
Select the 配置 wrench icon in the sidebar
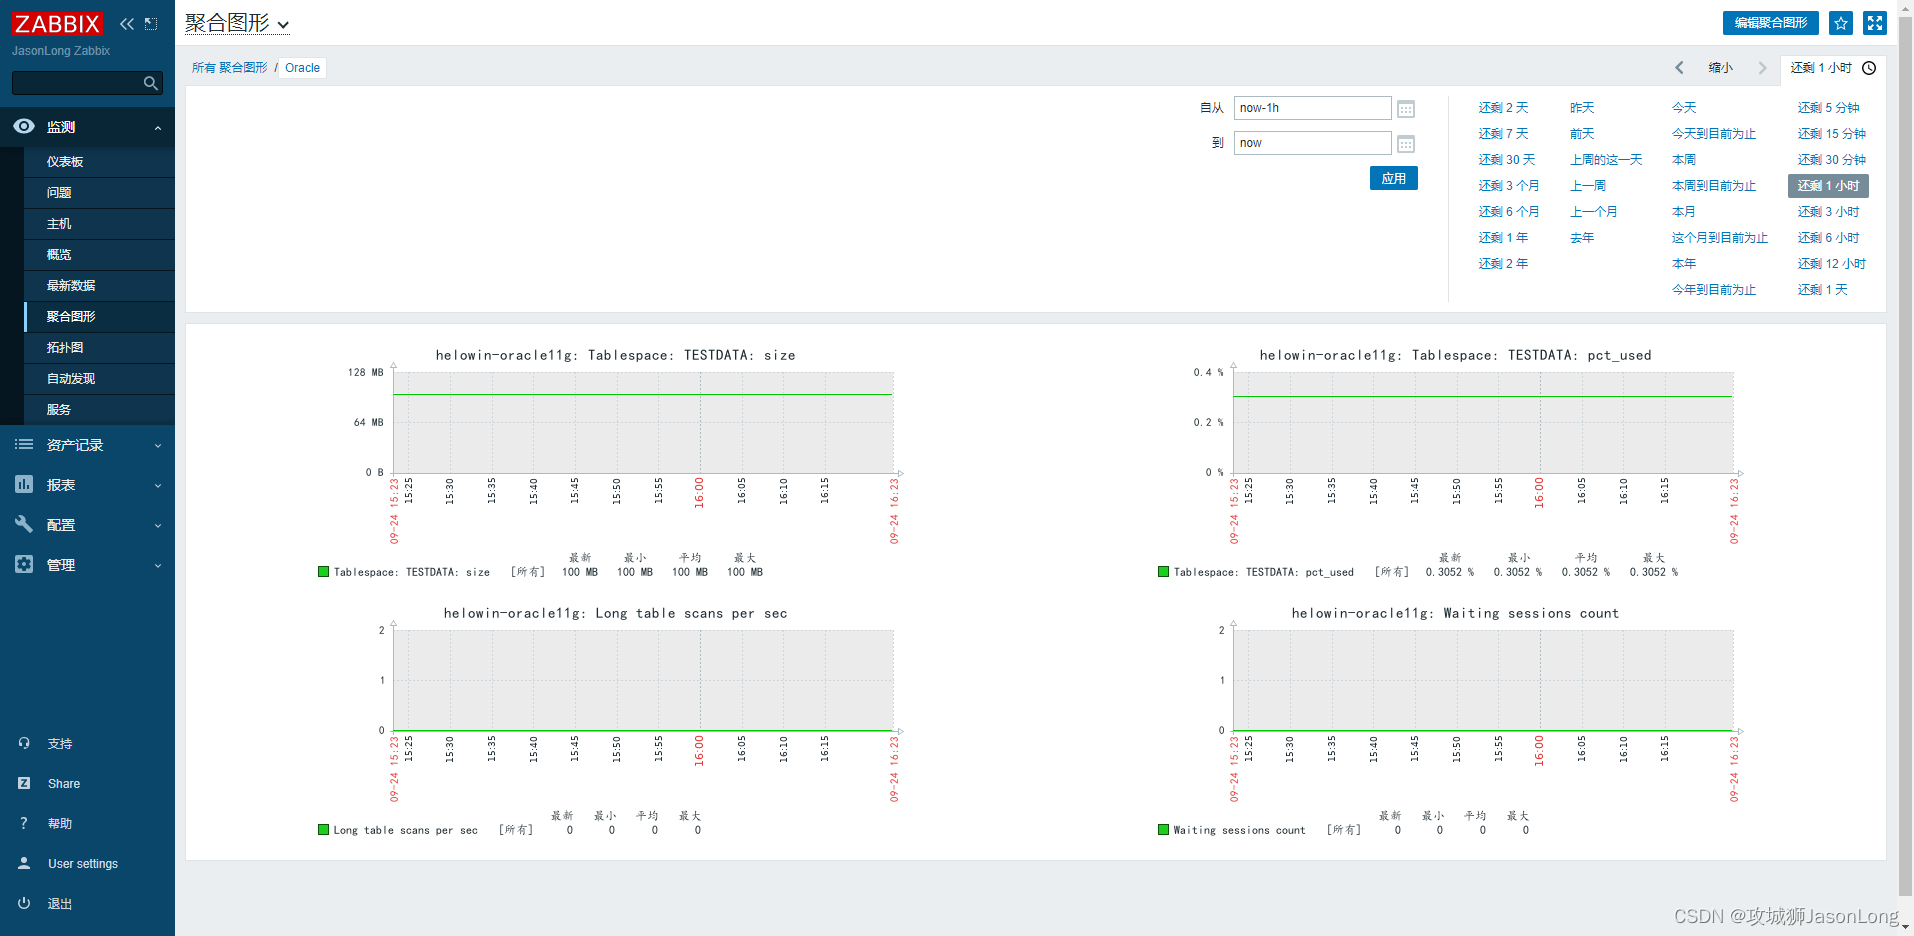click(24, 524)
